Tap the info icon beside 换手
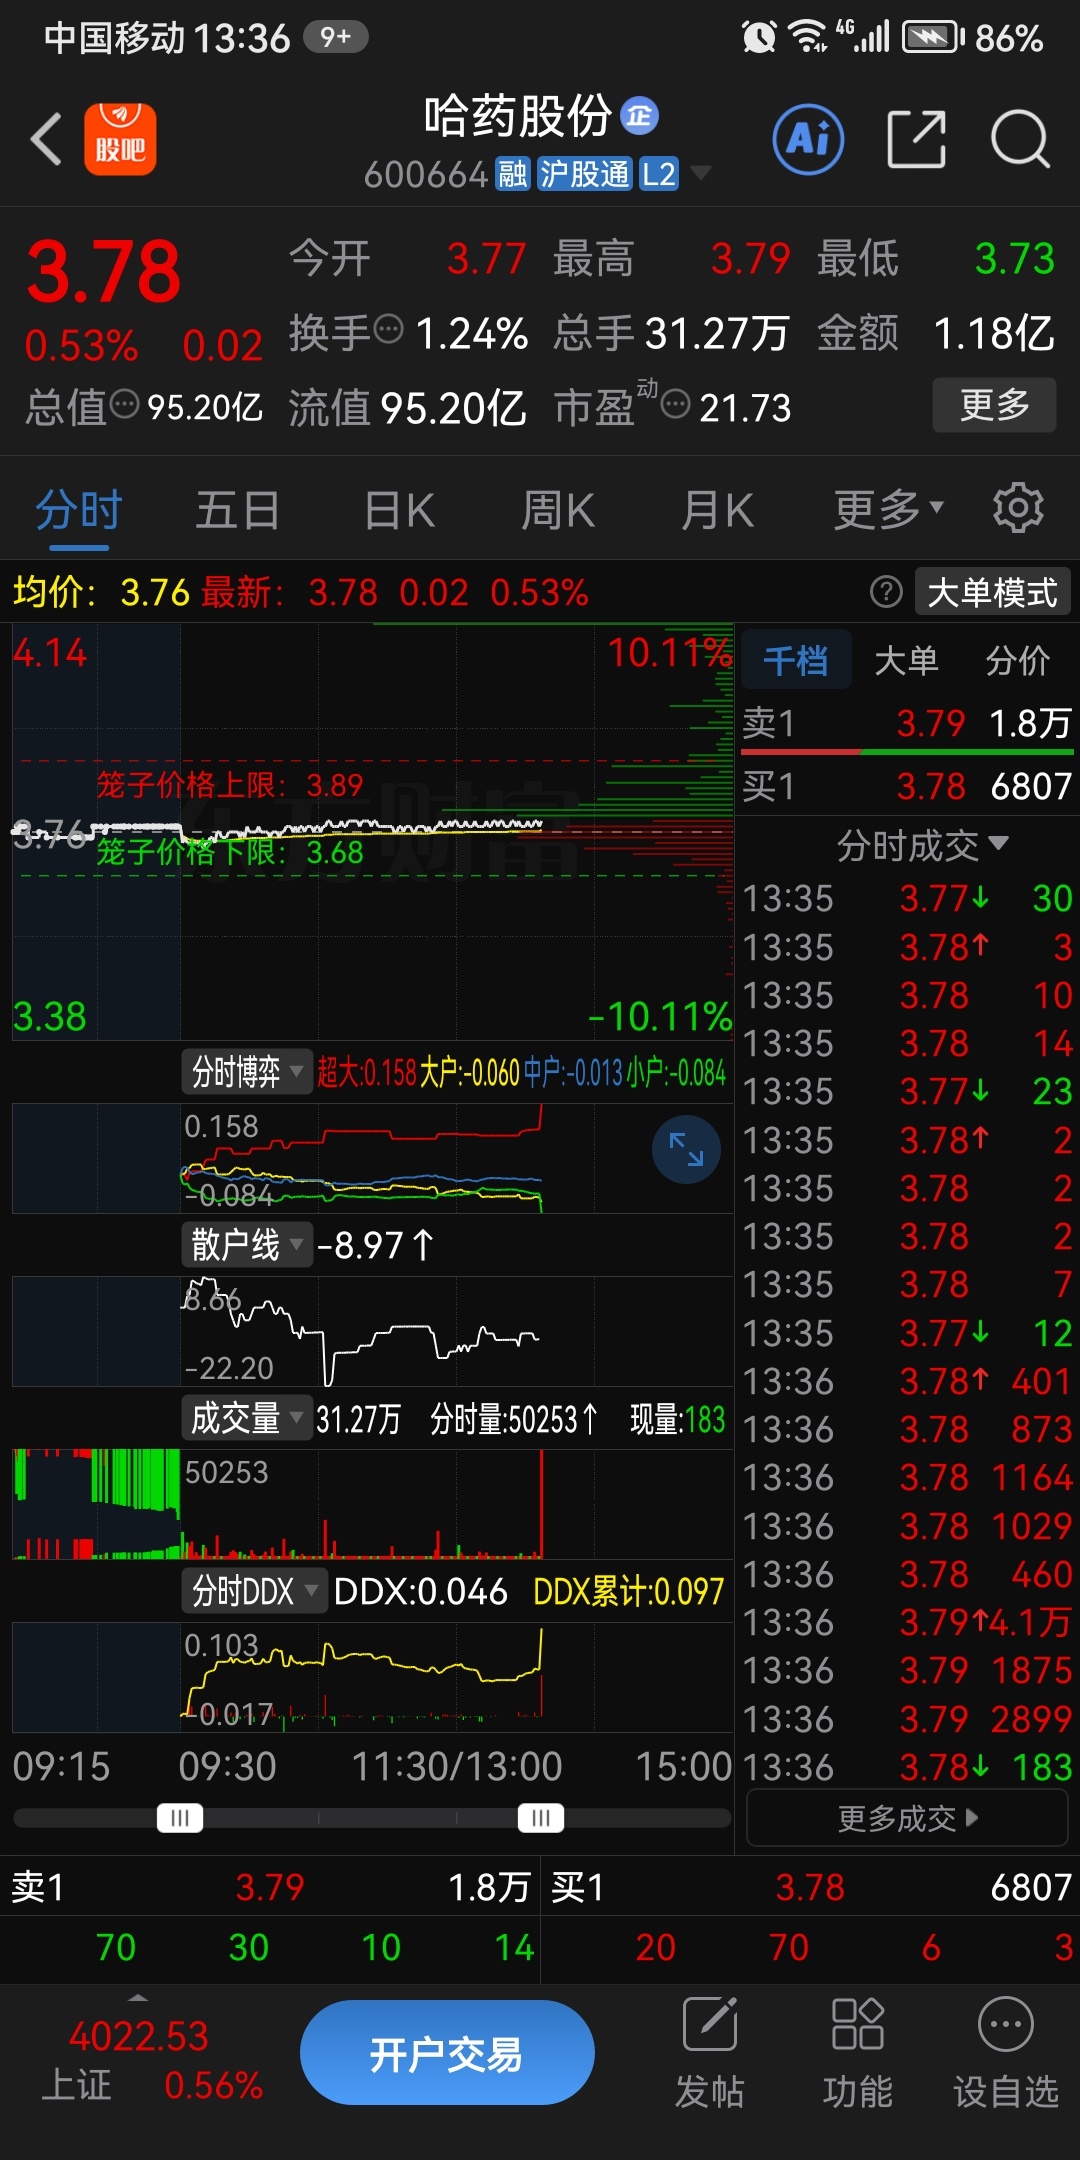The height and width of the screenshot is (2160, 1080). [388, 328]
